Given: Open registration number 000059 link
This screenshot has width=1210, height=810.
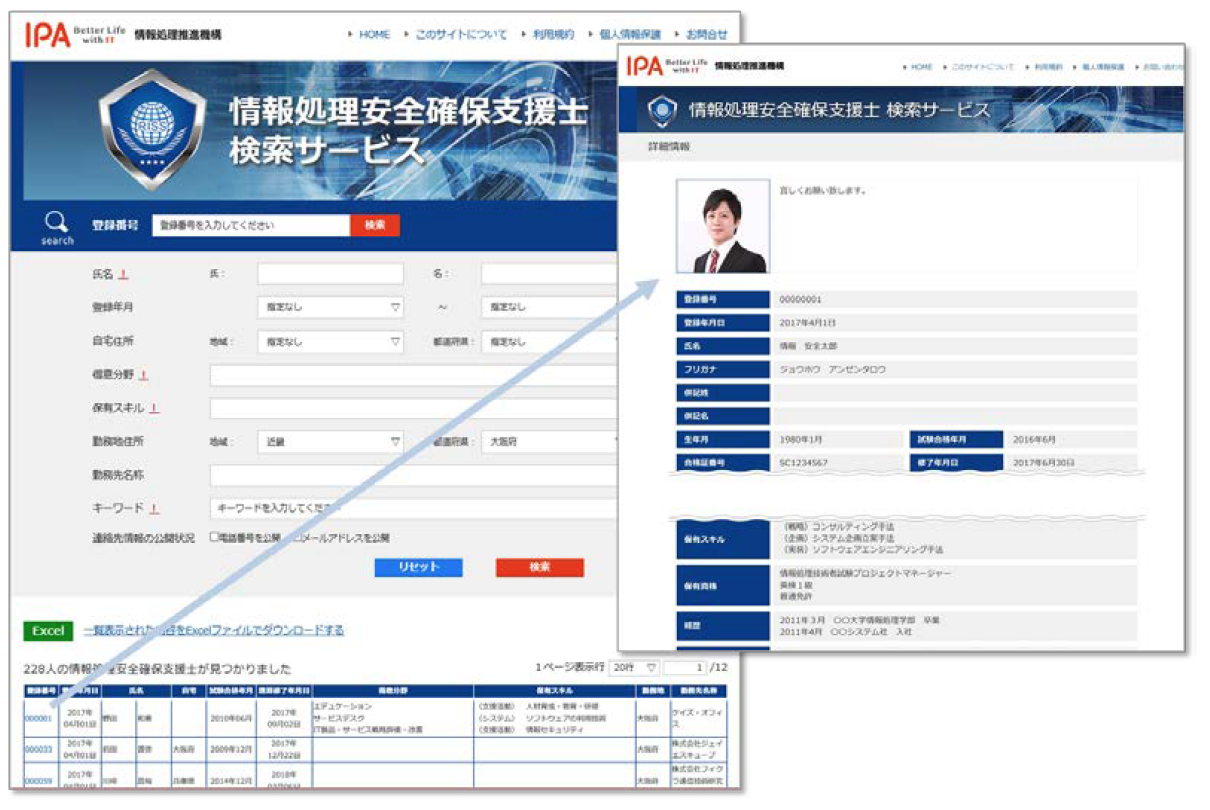Looking at the screenshot, I should click(38, 780).
